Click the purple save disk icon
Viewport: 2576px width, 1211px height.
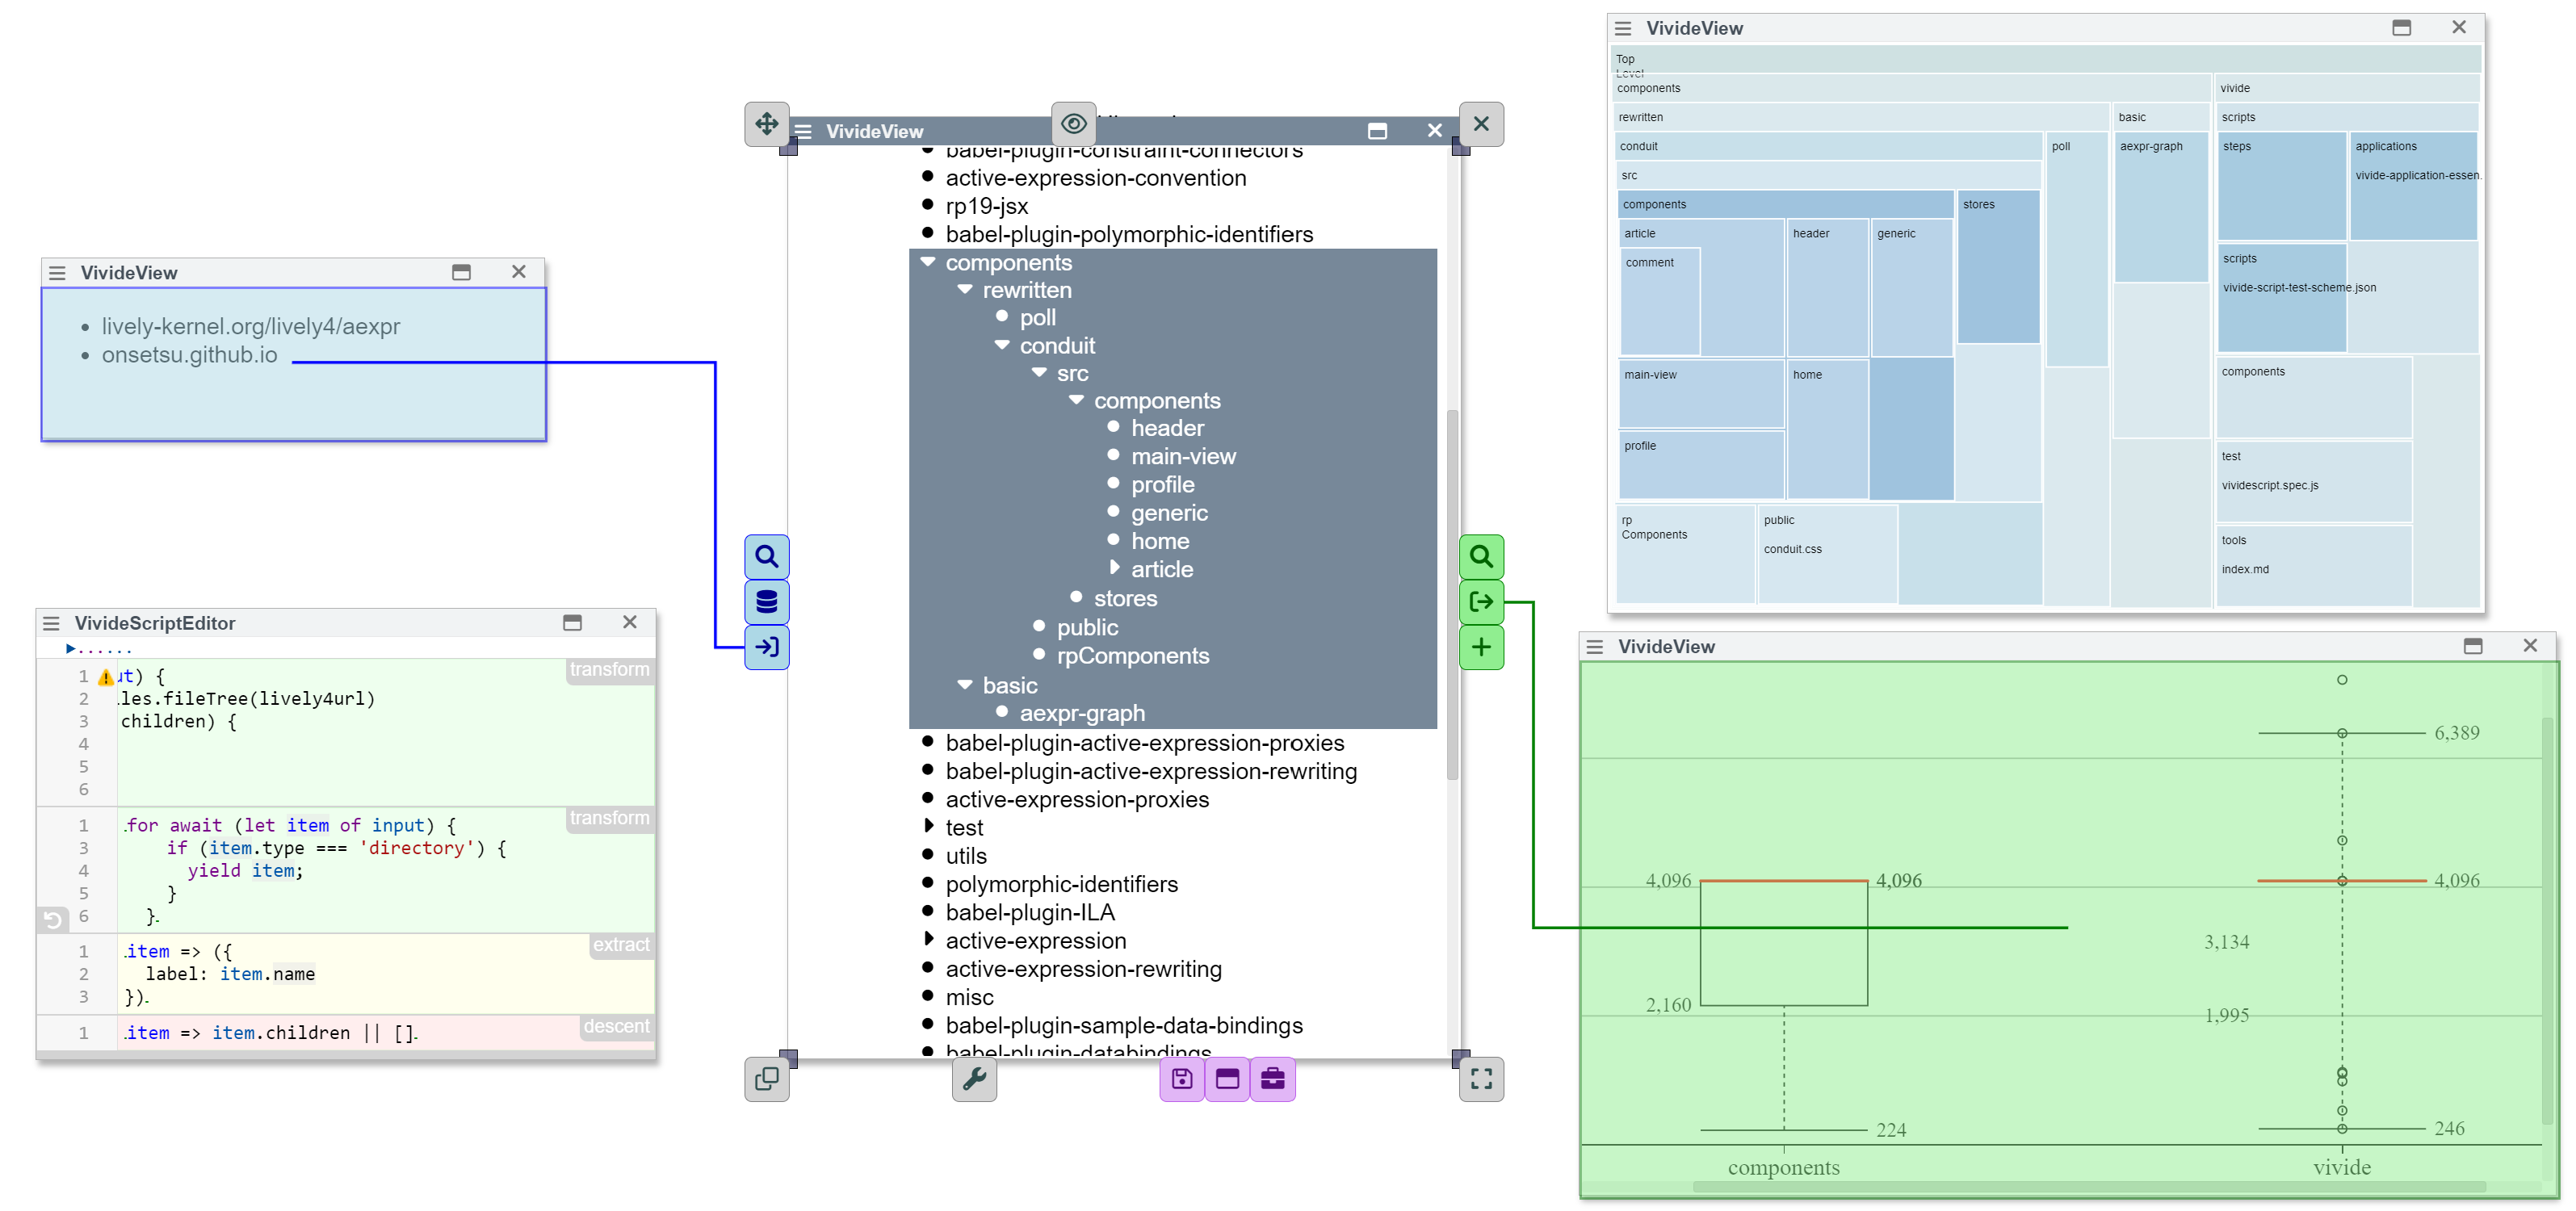click(1182, 1079)
